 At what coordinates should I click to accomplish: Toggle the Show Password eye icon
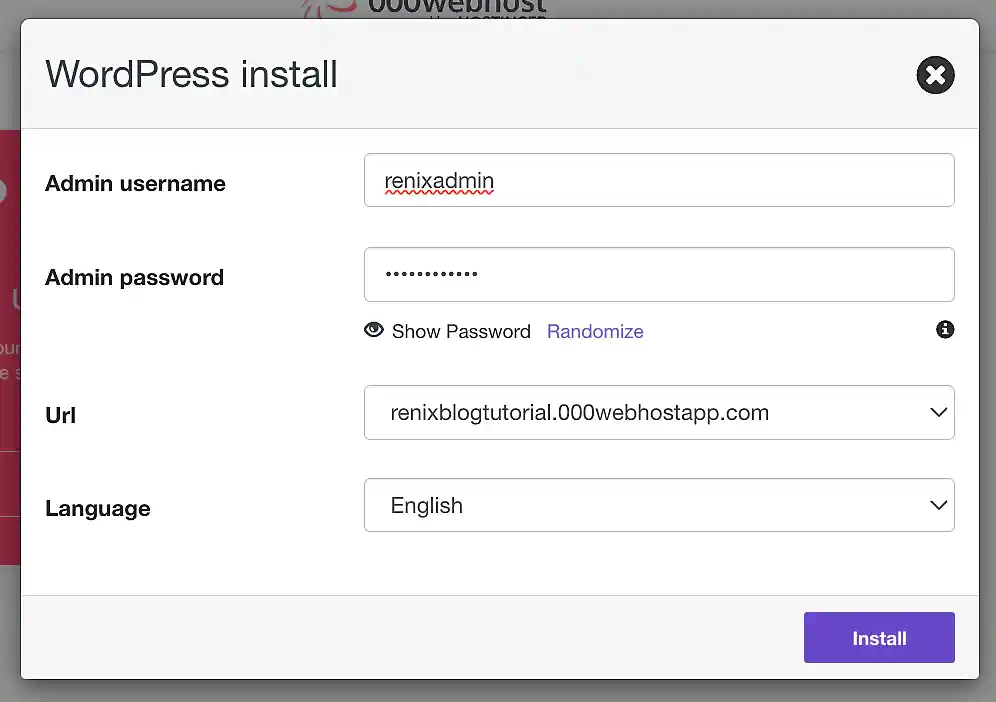coord(374,330)
